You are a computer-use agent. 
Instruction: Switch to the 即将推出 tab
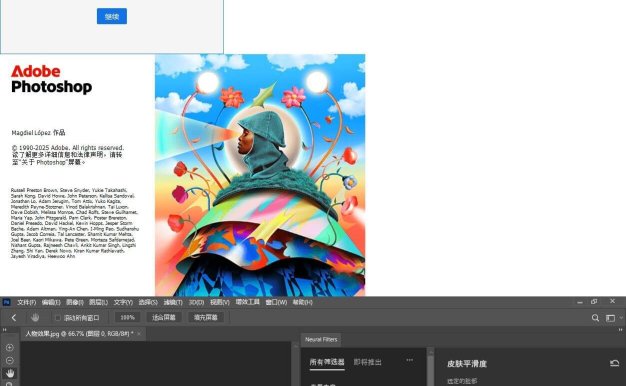coord(368,362)
